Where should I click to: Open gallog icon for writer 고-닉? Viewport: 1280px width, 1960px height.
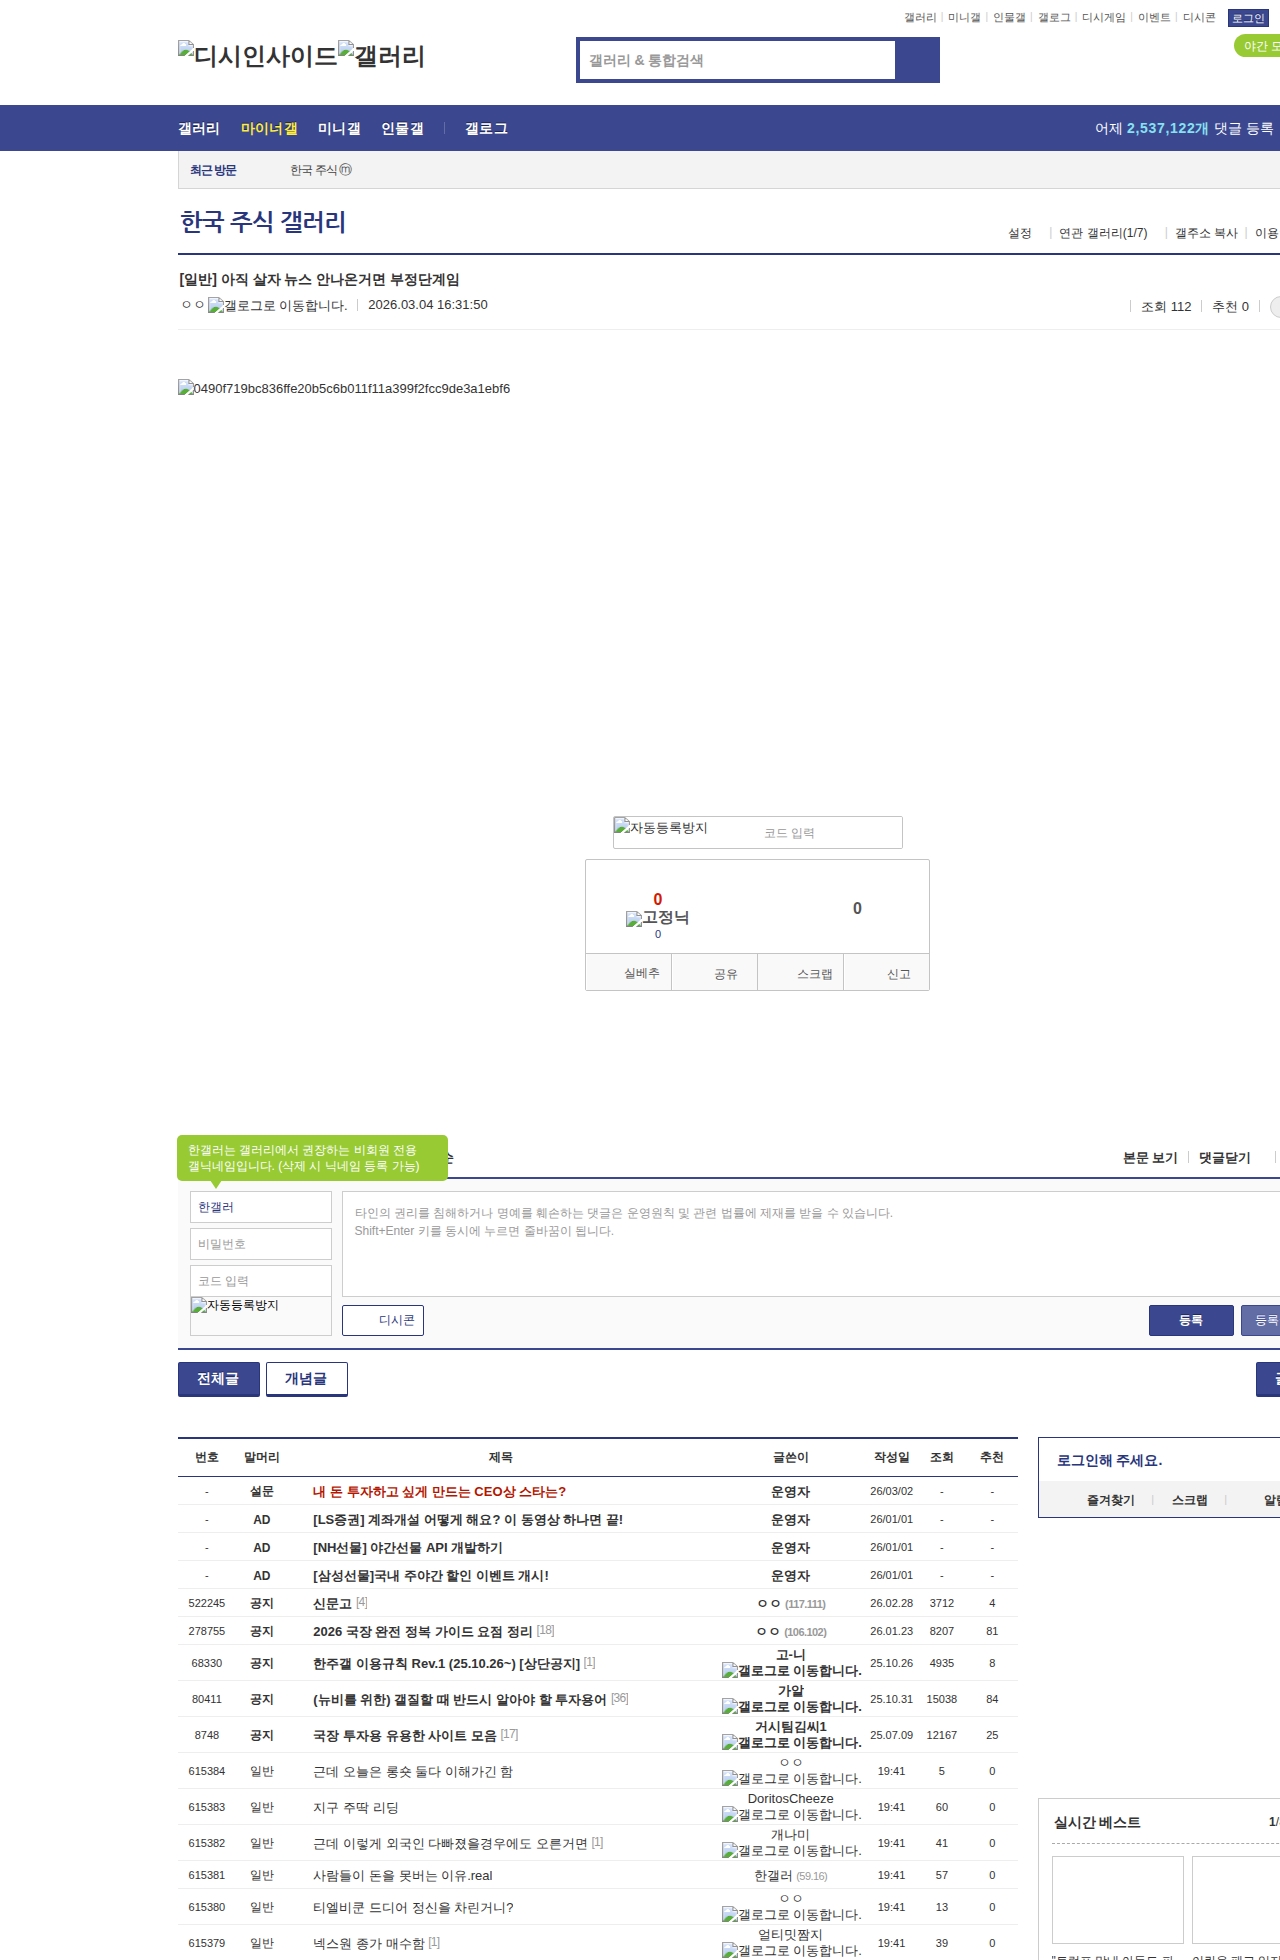[792, 1671]
